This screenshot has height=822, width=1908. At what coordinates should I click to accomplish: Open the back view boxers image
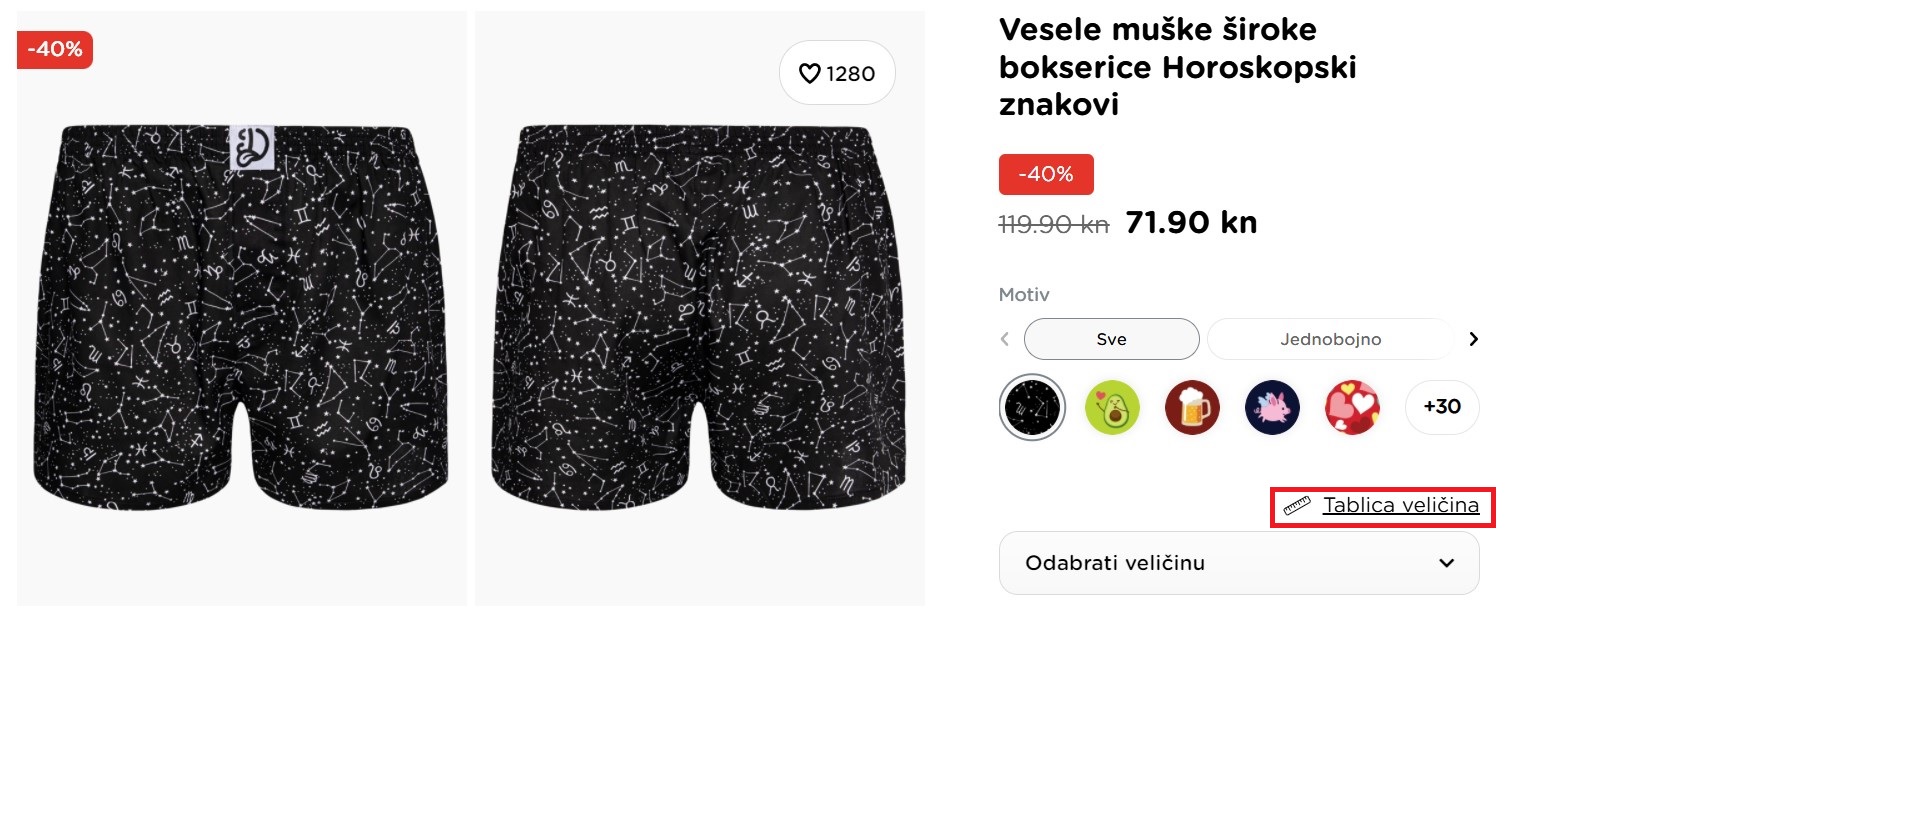click(x=699, y=310)
